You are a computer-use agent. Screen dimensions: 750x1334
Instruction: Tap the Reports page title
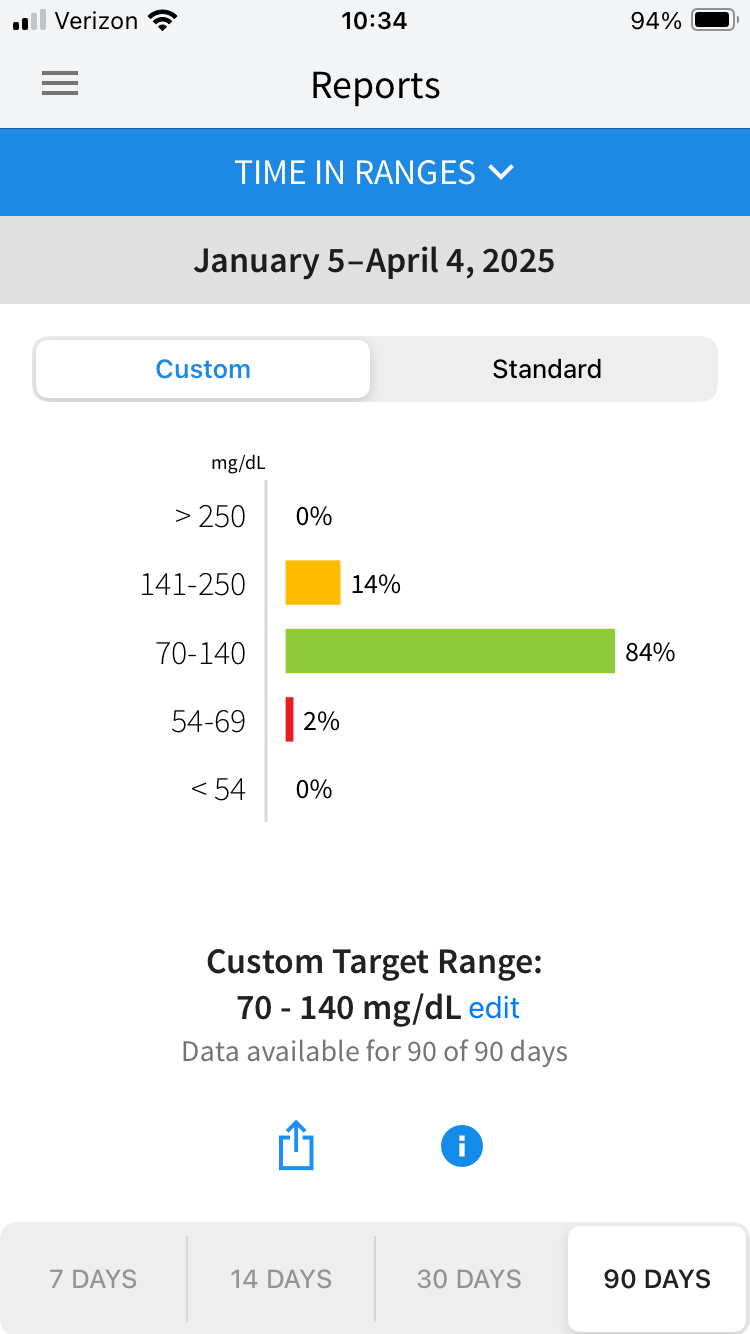pyautogui.click(x=375, y=85)
